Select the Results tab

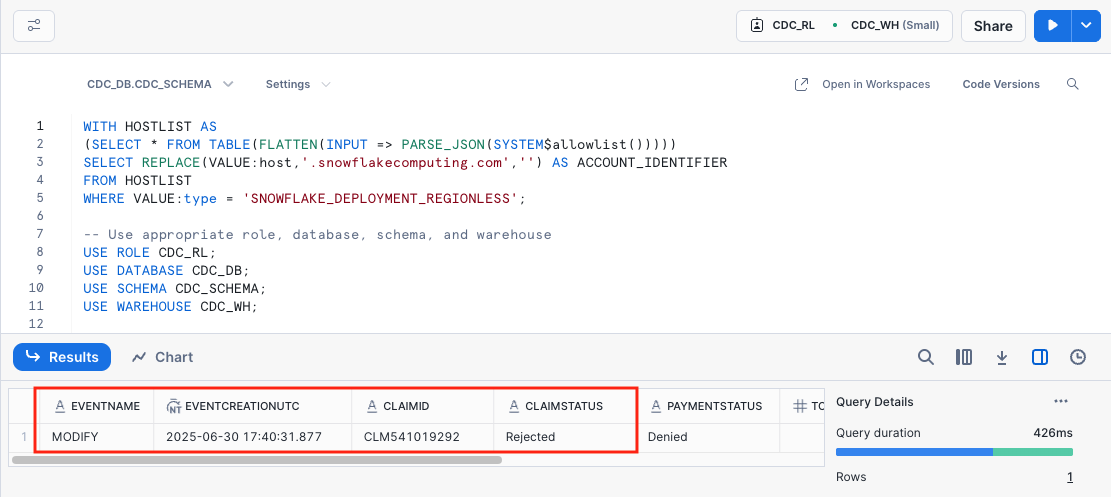(x=62, y=357)
